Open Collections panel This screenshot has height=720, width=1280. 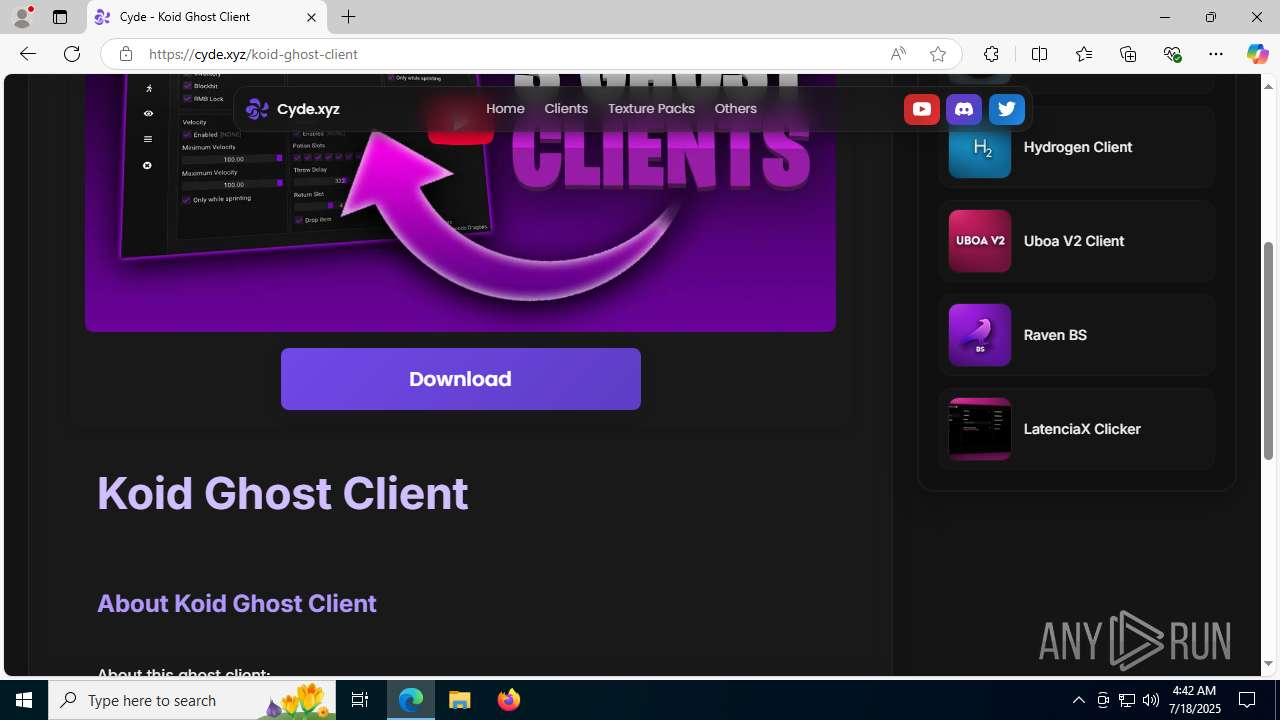(1128, 54)
